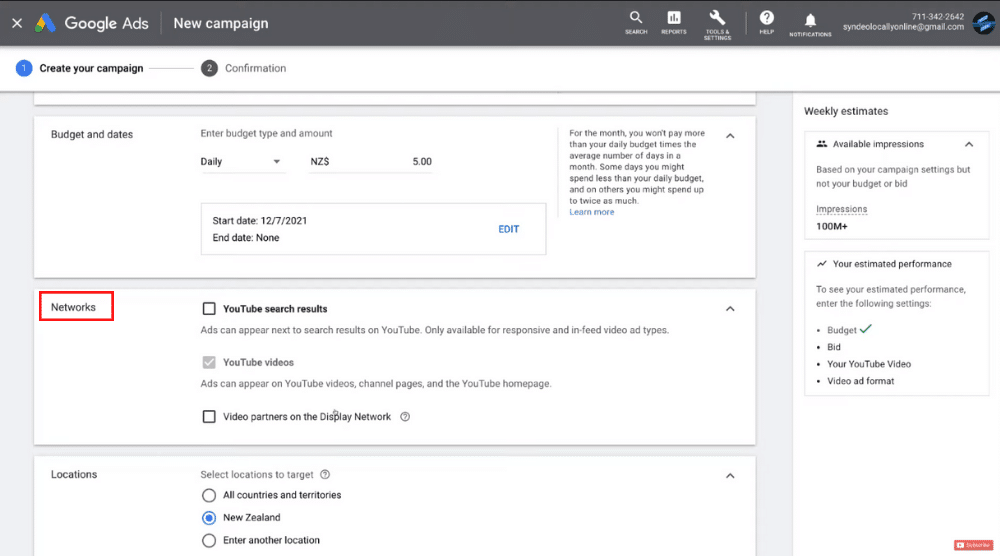Click the help icon beside Select locations
Viewport: 1000px width, 556px height.
[x=325, y=474]
